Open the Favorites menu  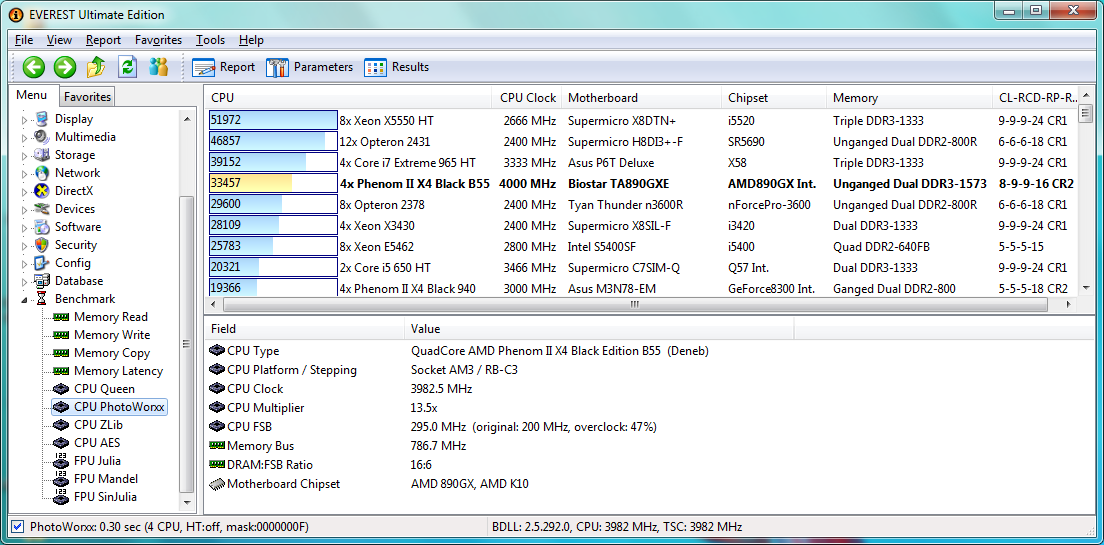point(158,40)
